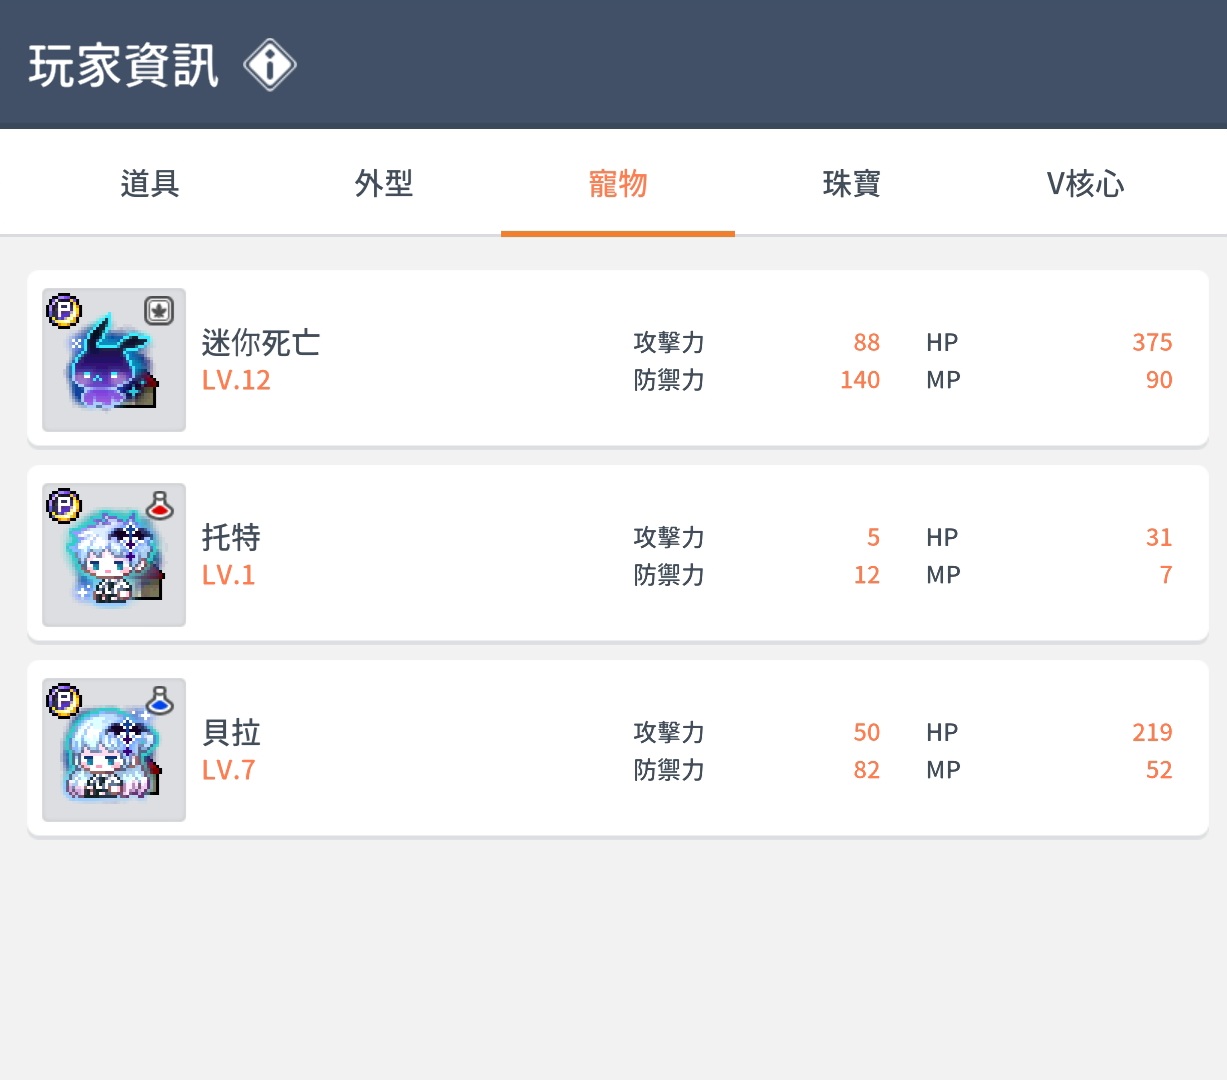Click the 玩家資訊 header title
1227x1080 pixels.
click(x=123, y=66)
